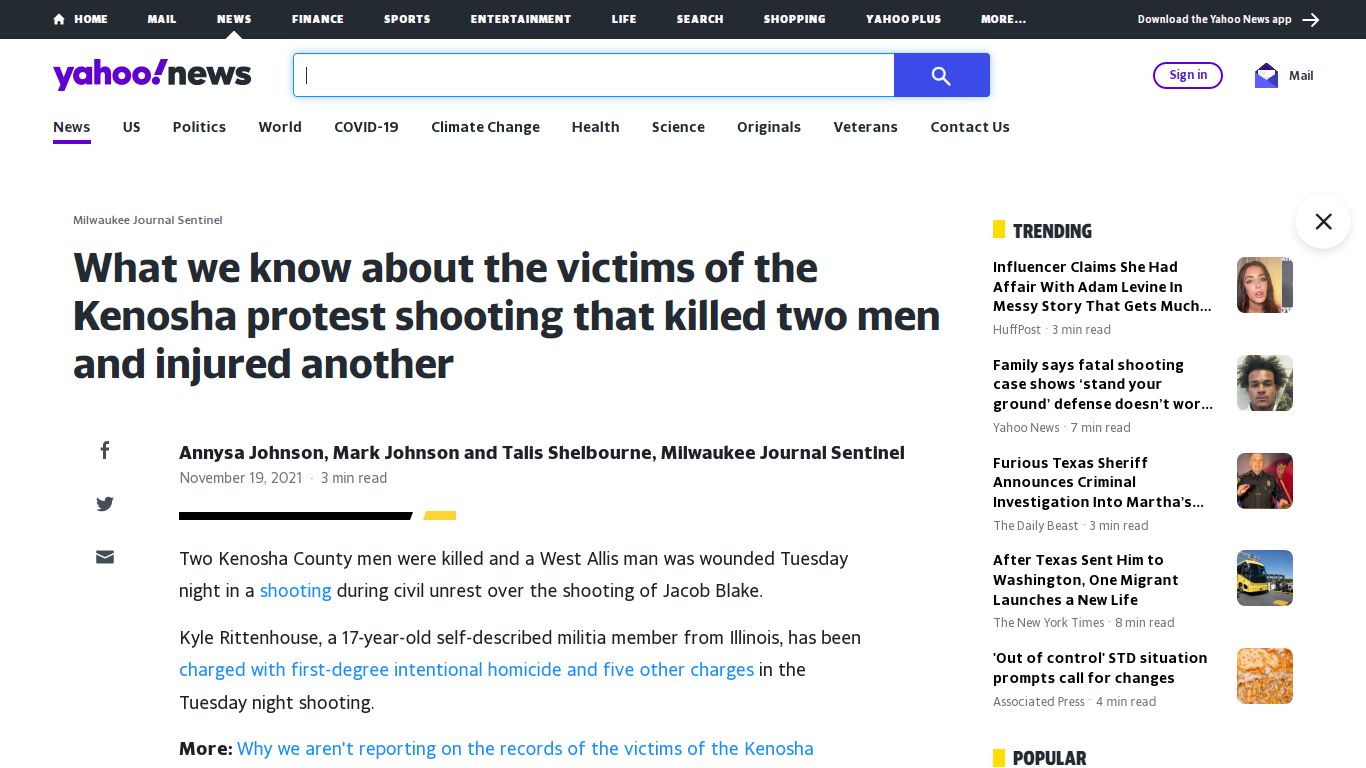Select the Climate Change section tab
This screenshot has width=1366, height=768.
click(x=485, y=127)
